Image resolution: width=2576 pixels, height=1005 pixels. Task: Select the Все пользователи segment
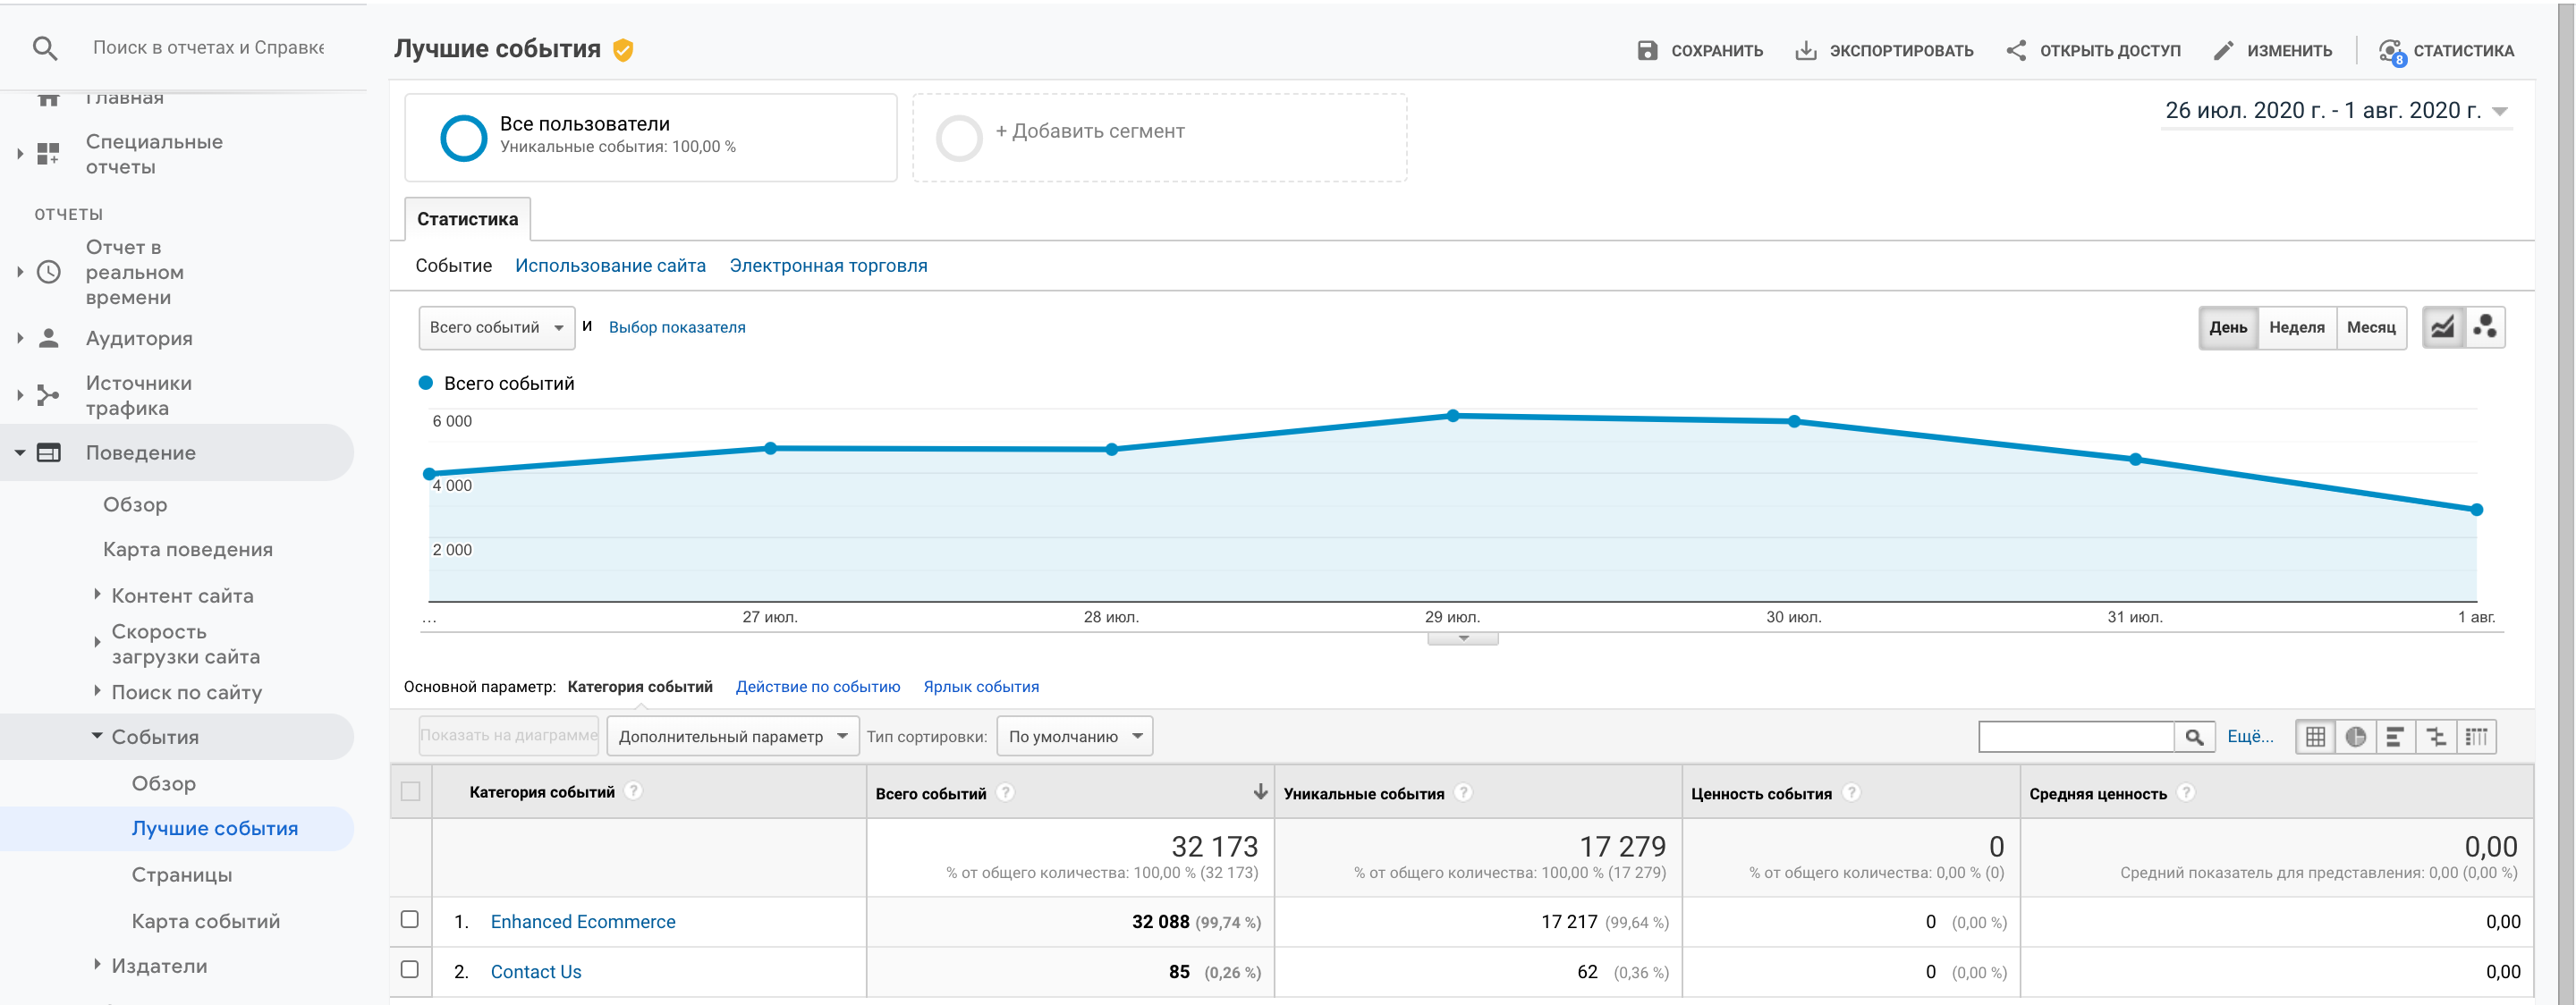tap(651, 138)
